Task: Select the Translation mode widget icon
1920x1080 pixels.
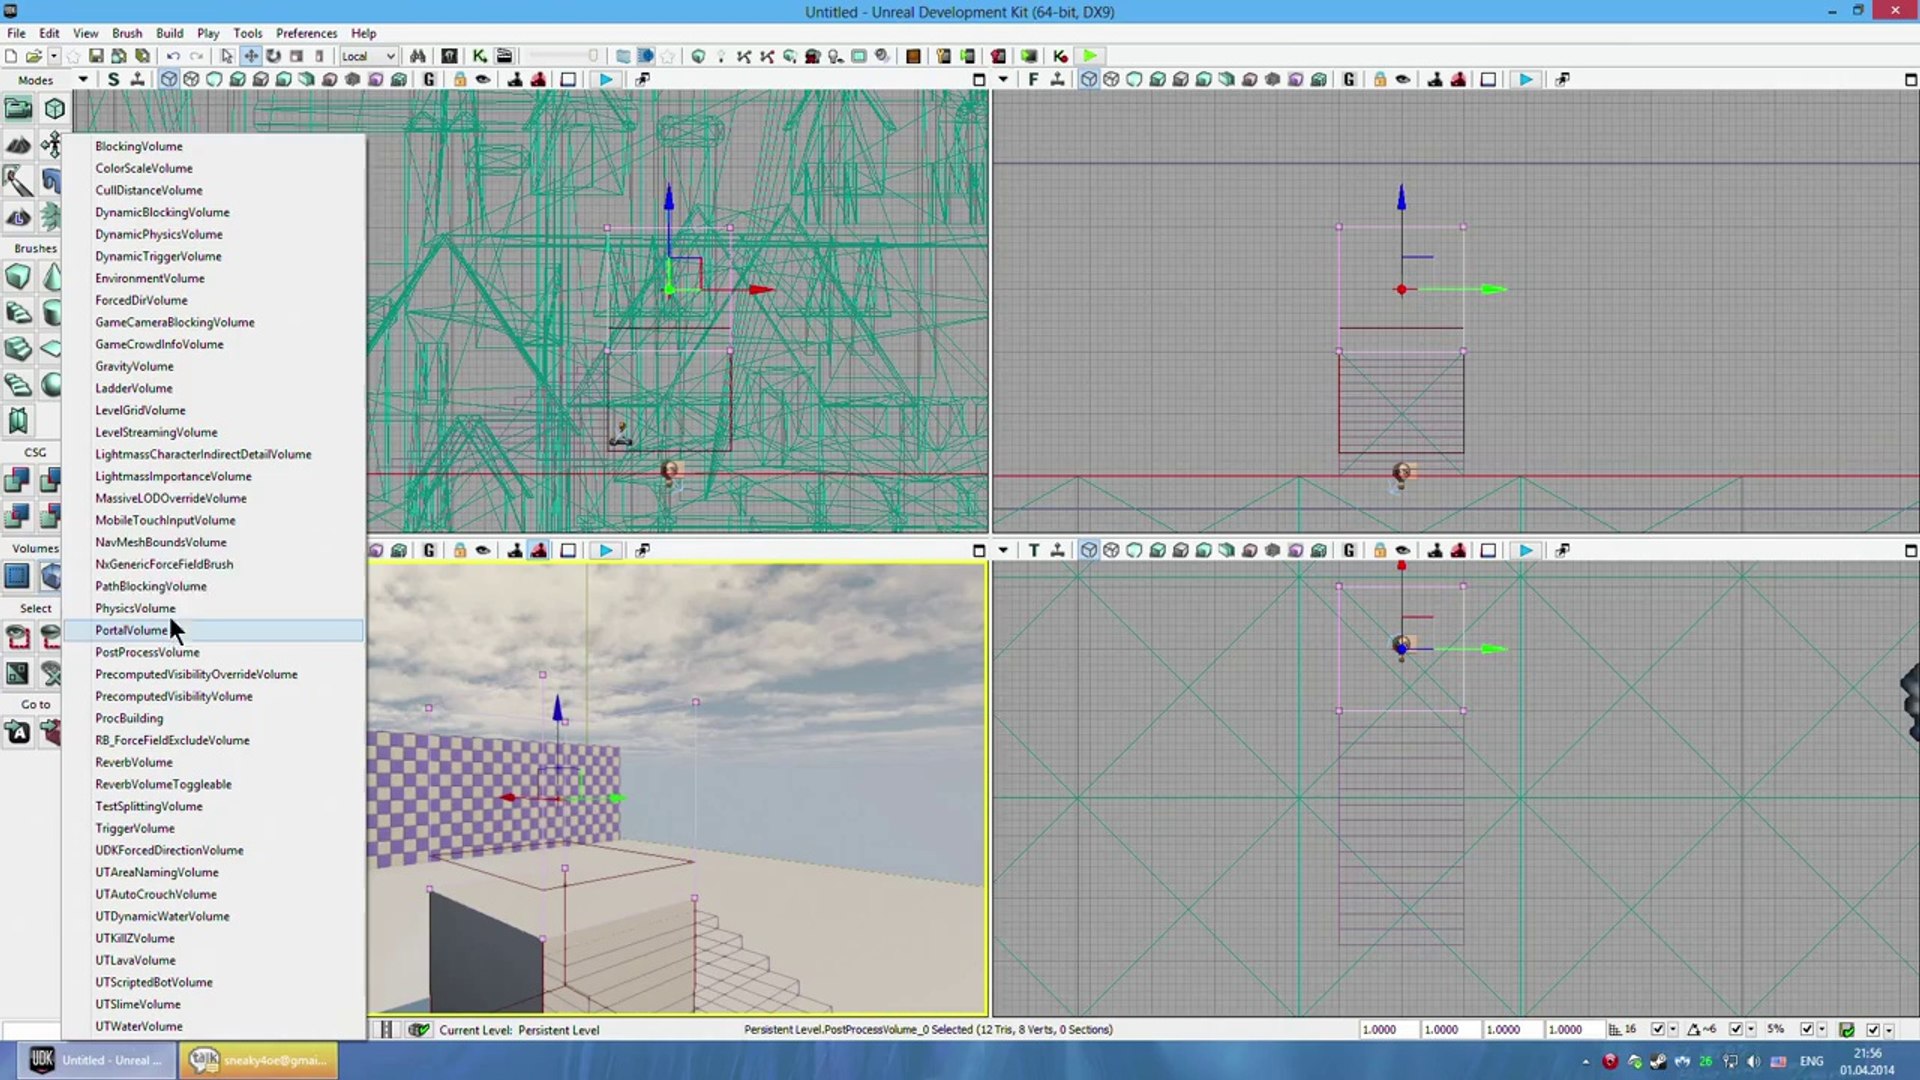Action: pyautogui.click(x=250, y=56)
